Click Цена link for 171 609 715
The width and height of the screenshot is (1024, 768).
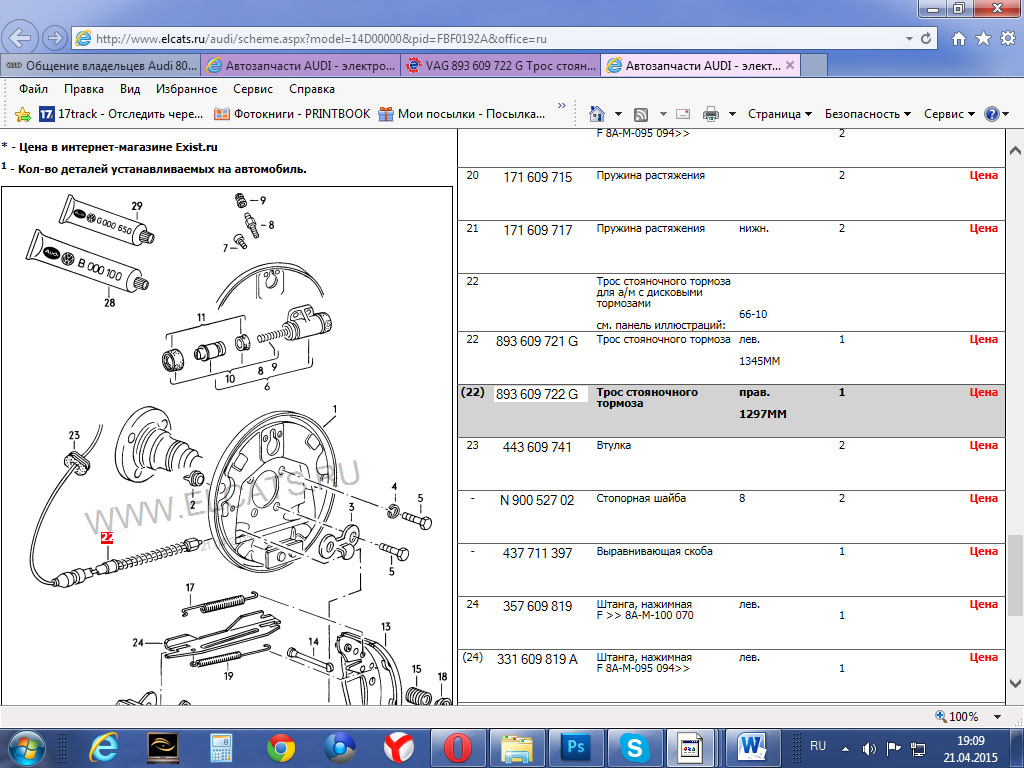984,175
